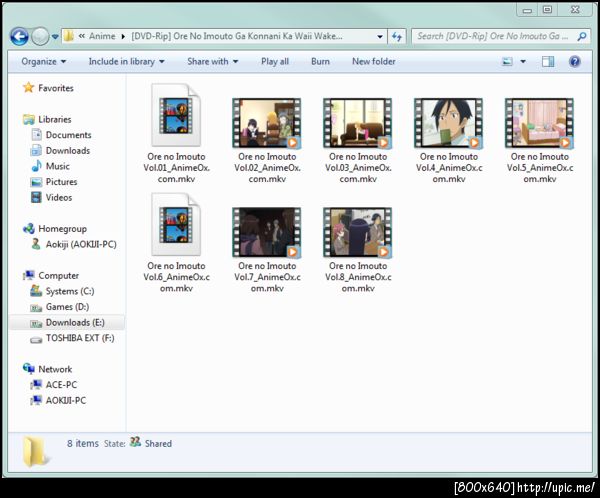
Task: Toggle the preview pane icon
Action: (x=548, y=62)
